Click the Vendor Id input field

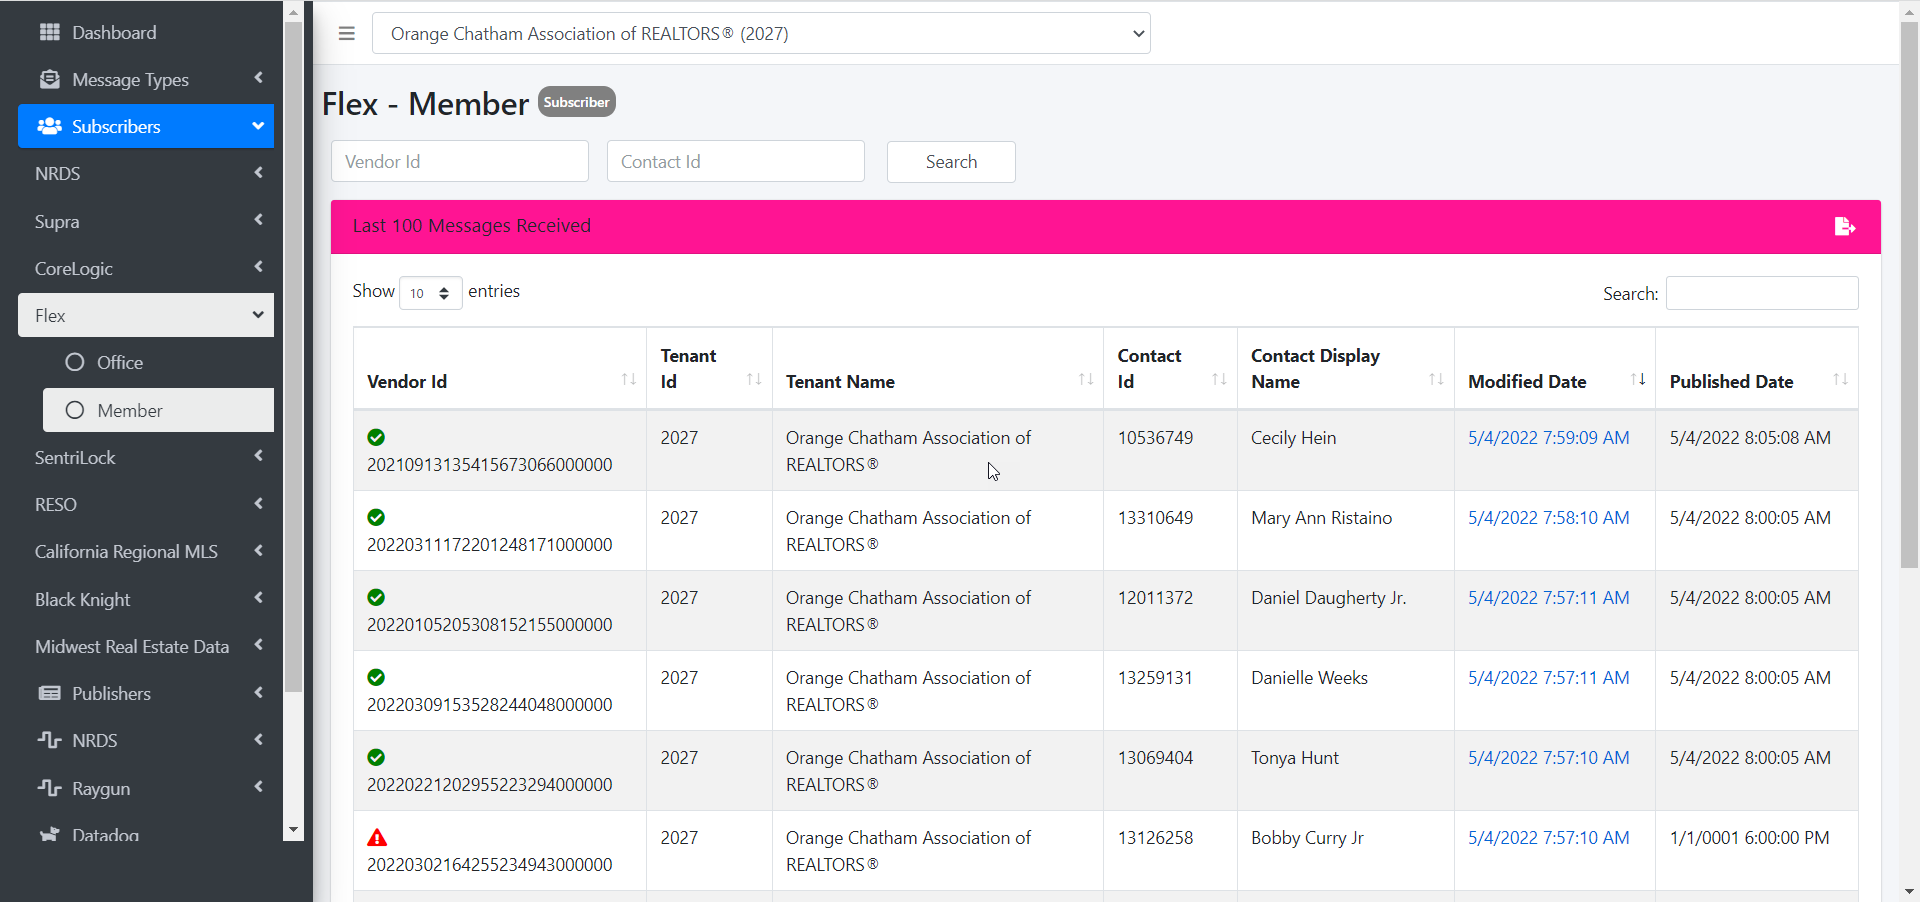(459, 162)
